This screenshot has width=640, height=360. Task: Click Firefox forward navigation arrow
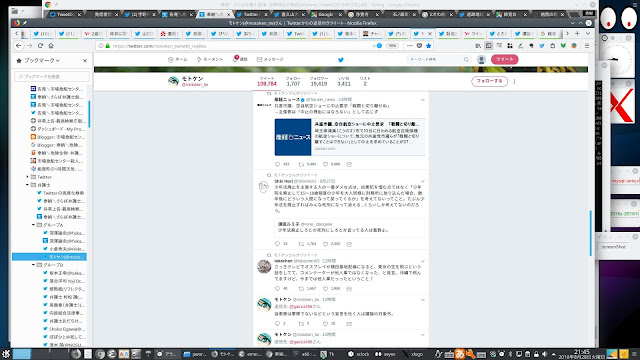point(29,46)
